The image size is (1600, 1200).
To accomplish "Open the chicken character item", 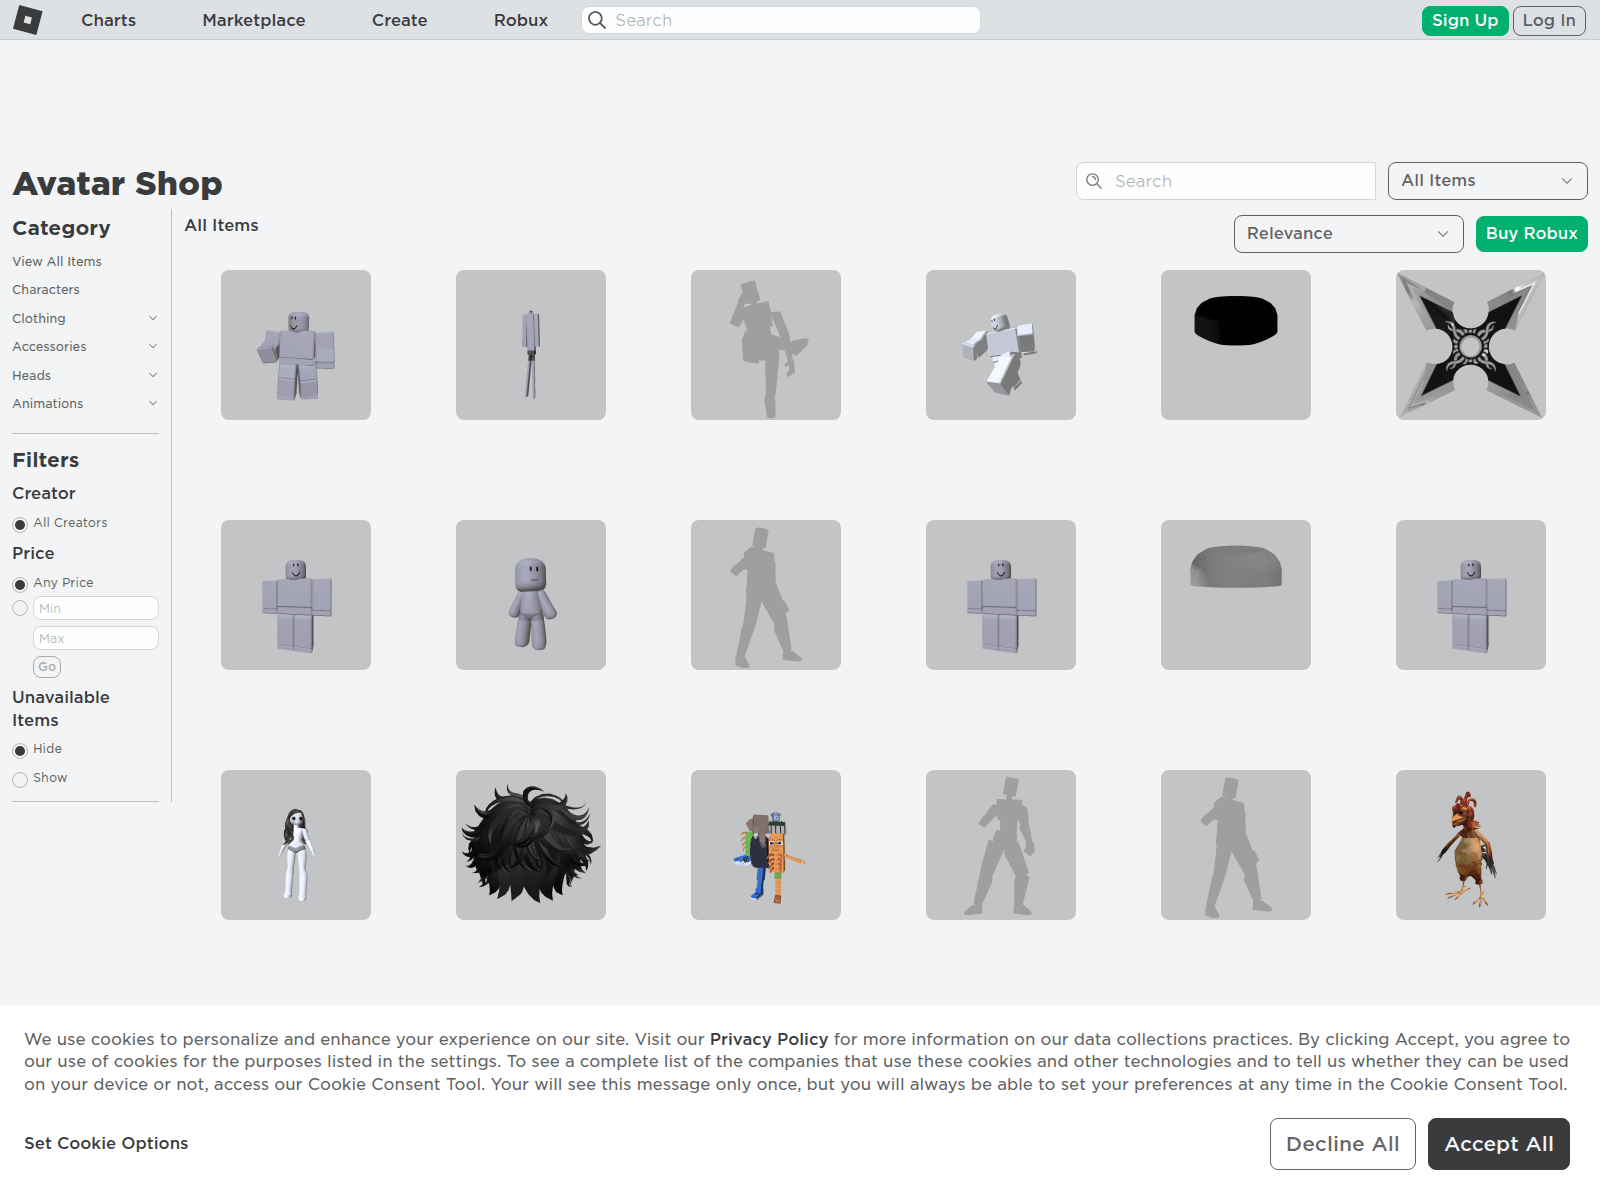I will click(x=1470, y=844).
